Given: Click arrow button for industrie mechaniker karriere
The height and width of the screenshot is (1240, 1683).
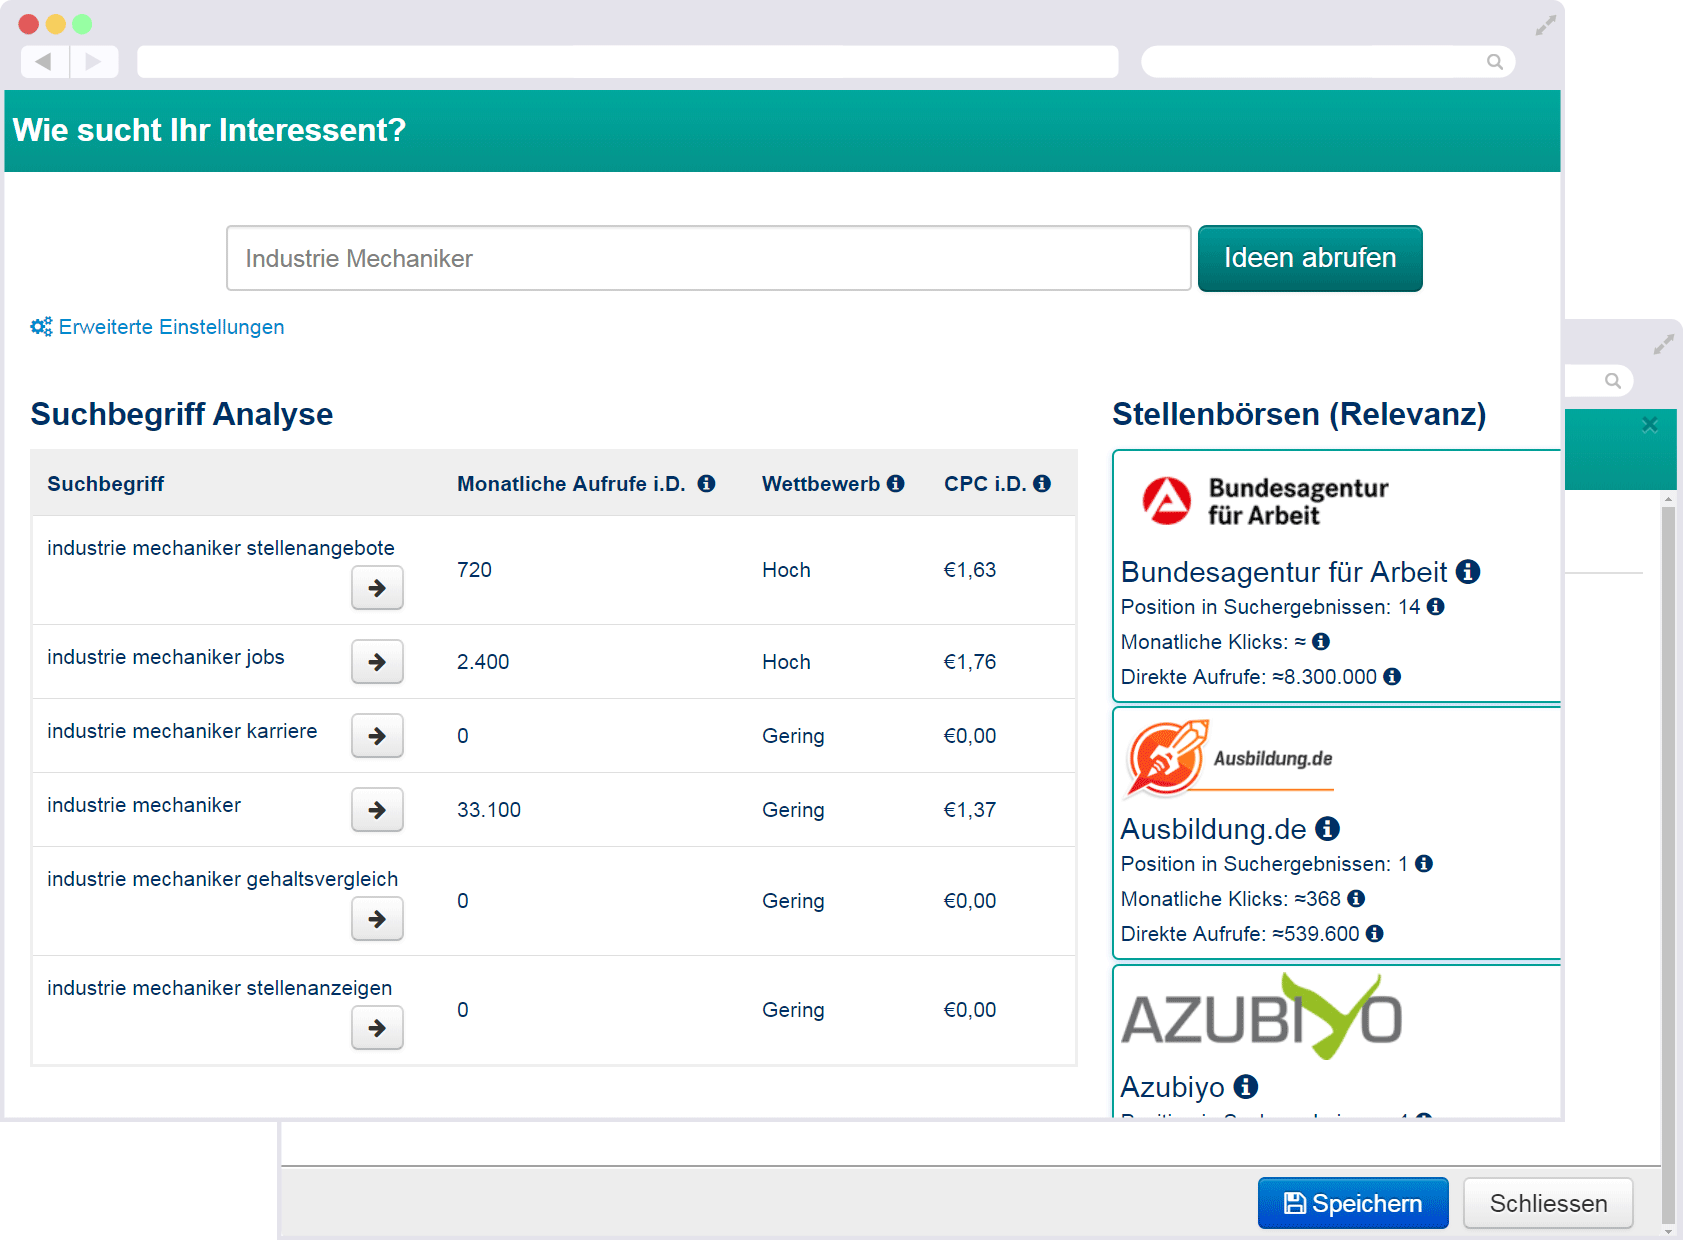Looking at the screenshot, I should [x=377, y=736].
